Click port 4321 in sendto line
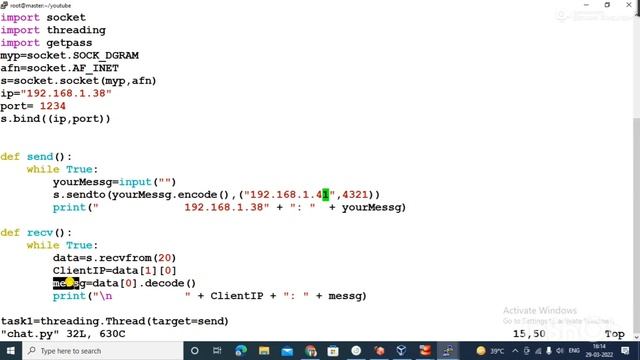The width and height of the screenshot is (640, 360). coord(355,195)
